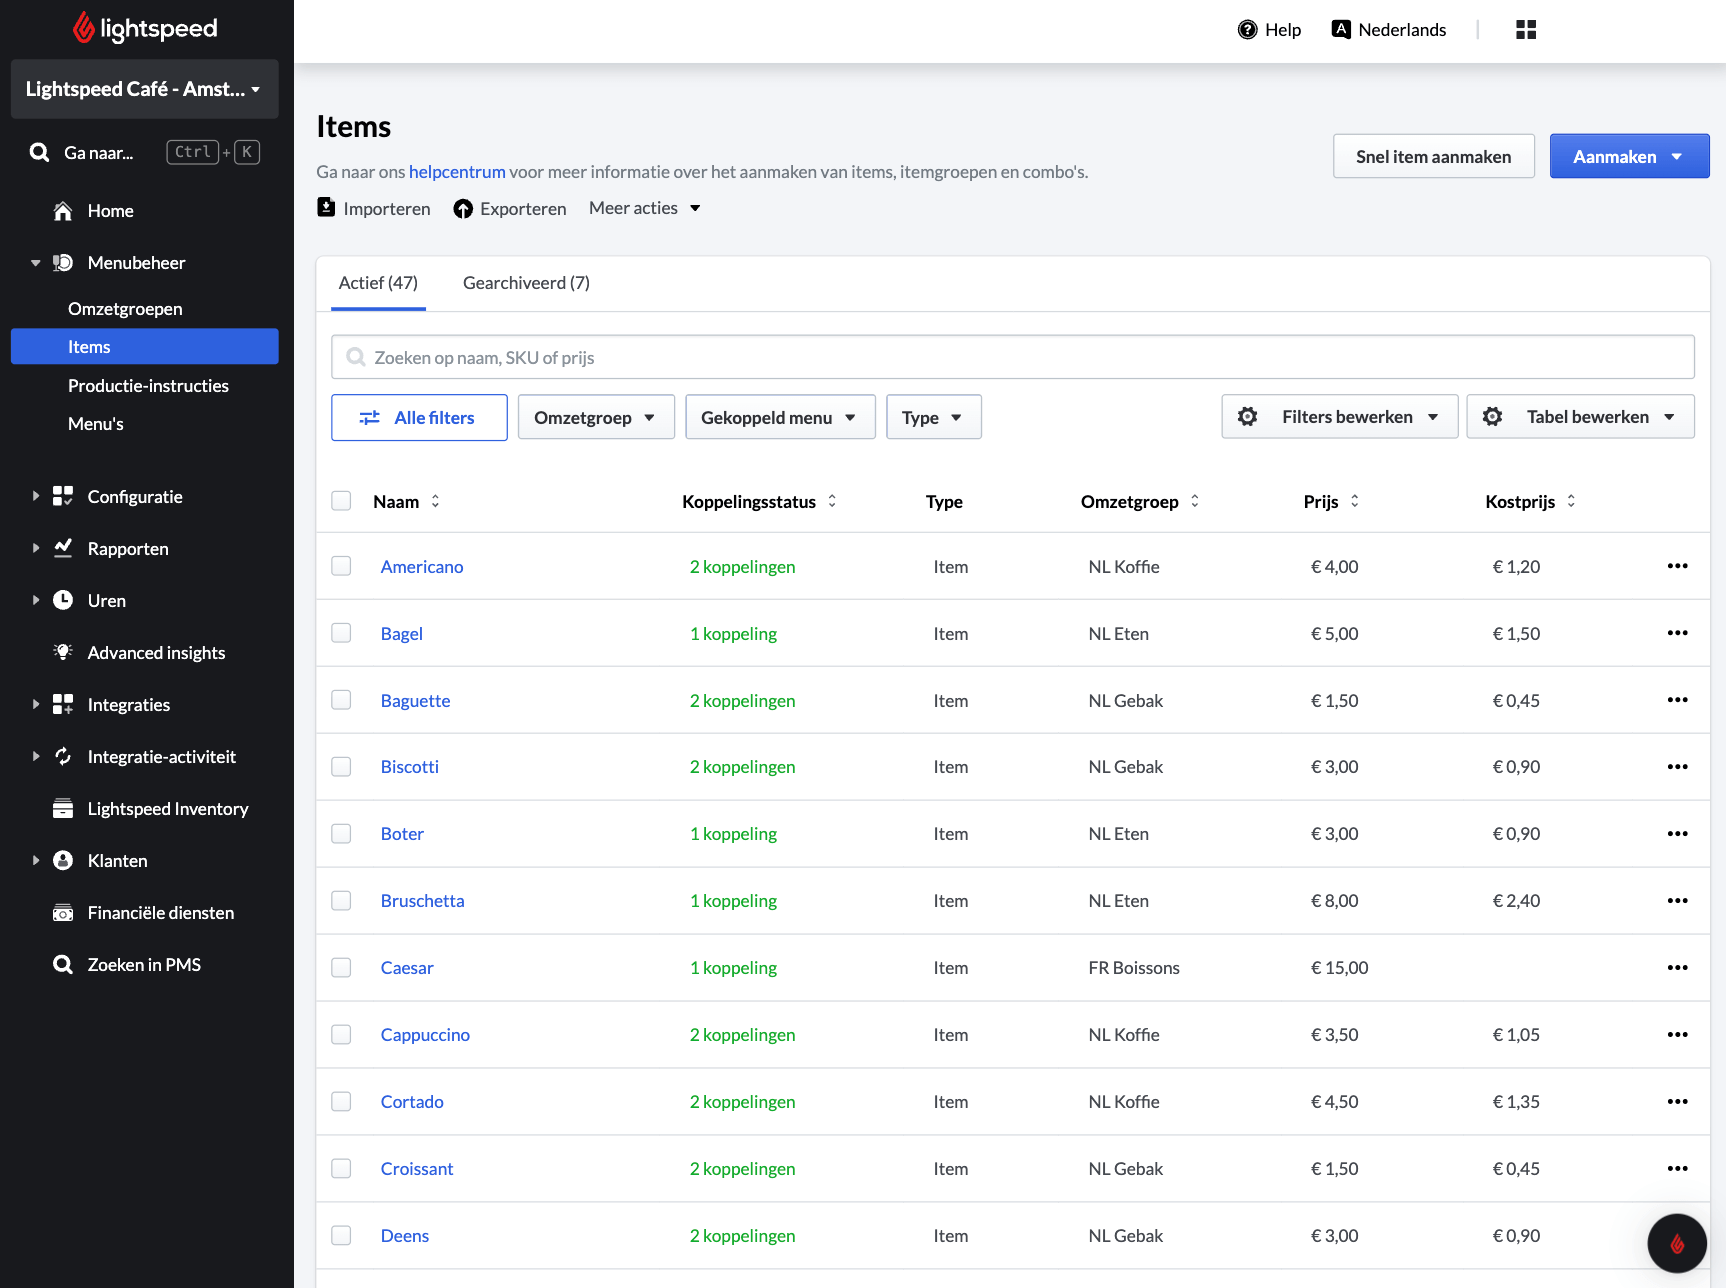Click the Lightspeed flame chat bubble

click(1677, 1243)
